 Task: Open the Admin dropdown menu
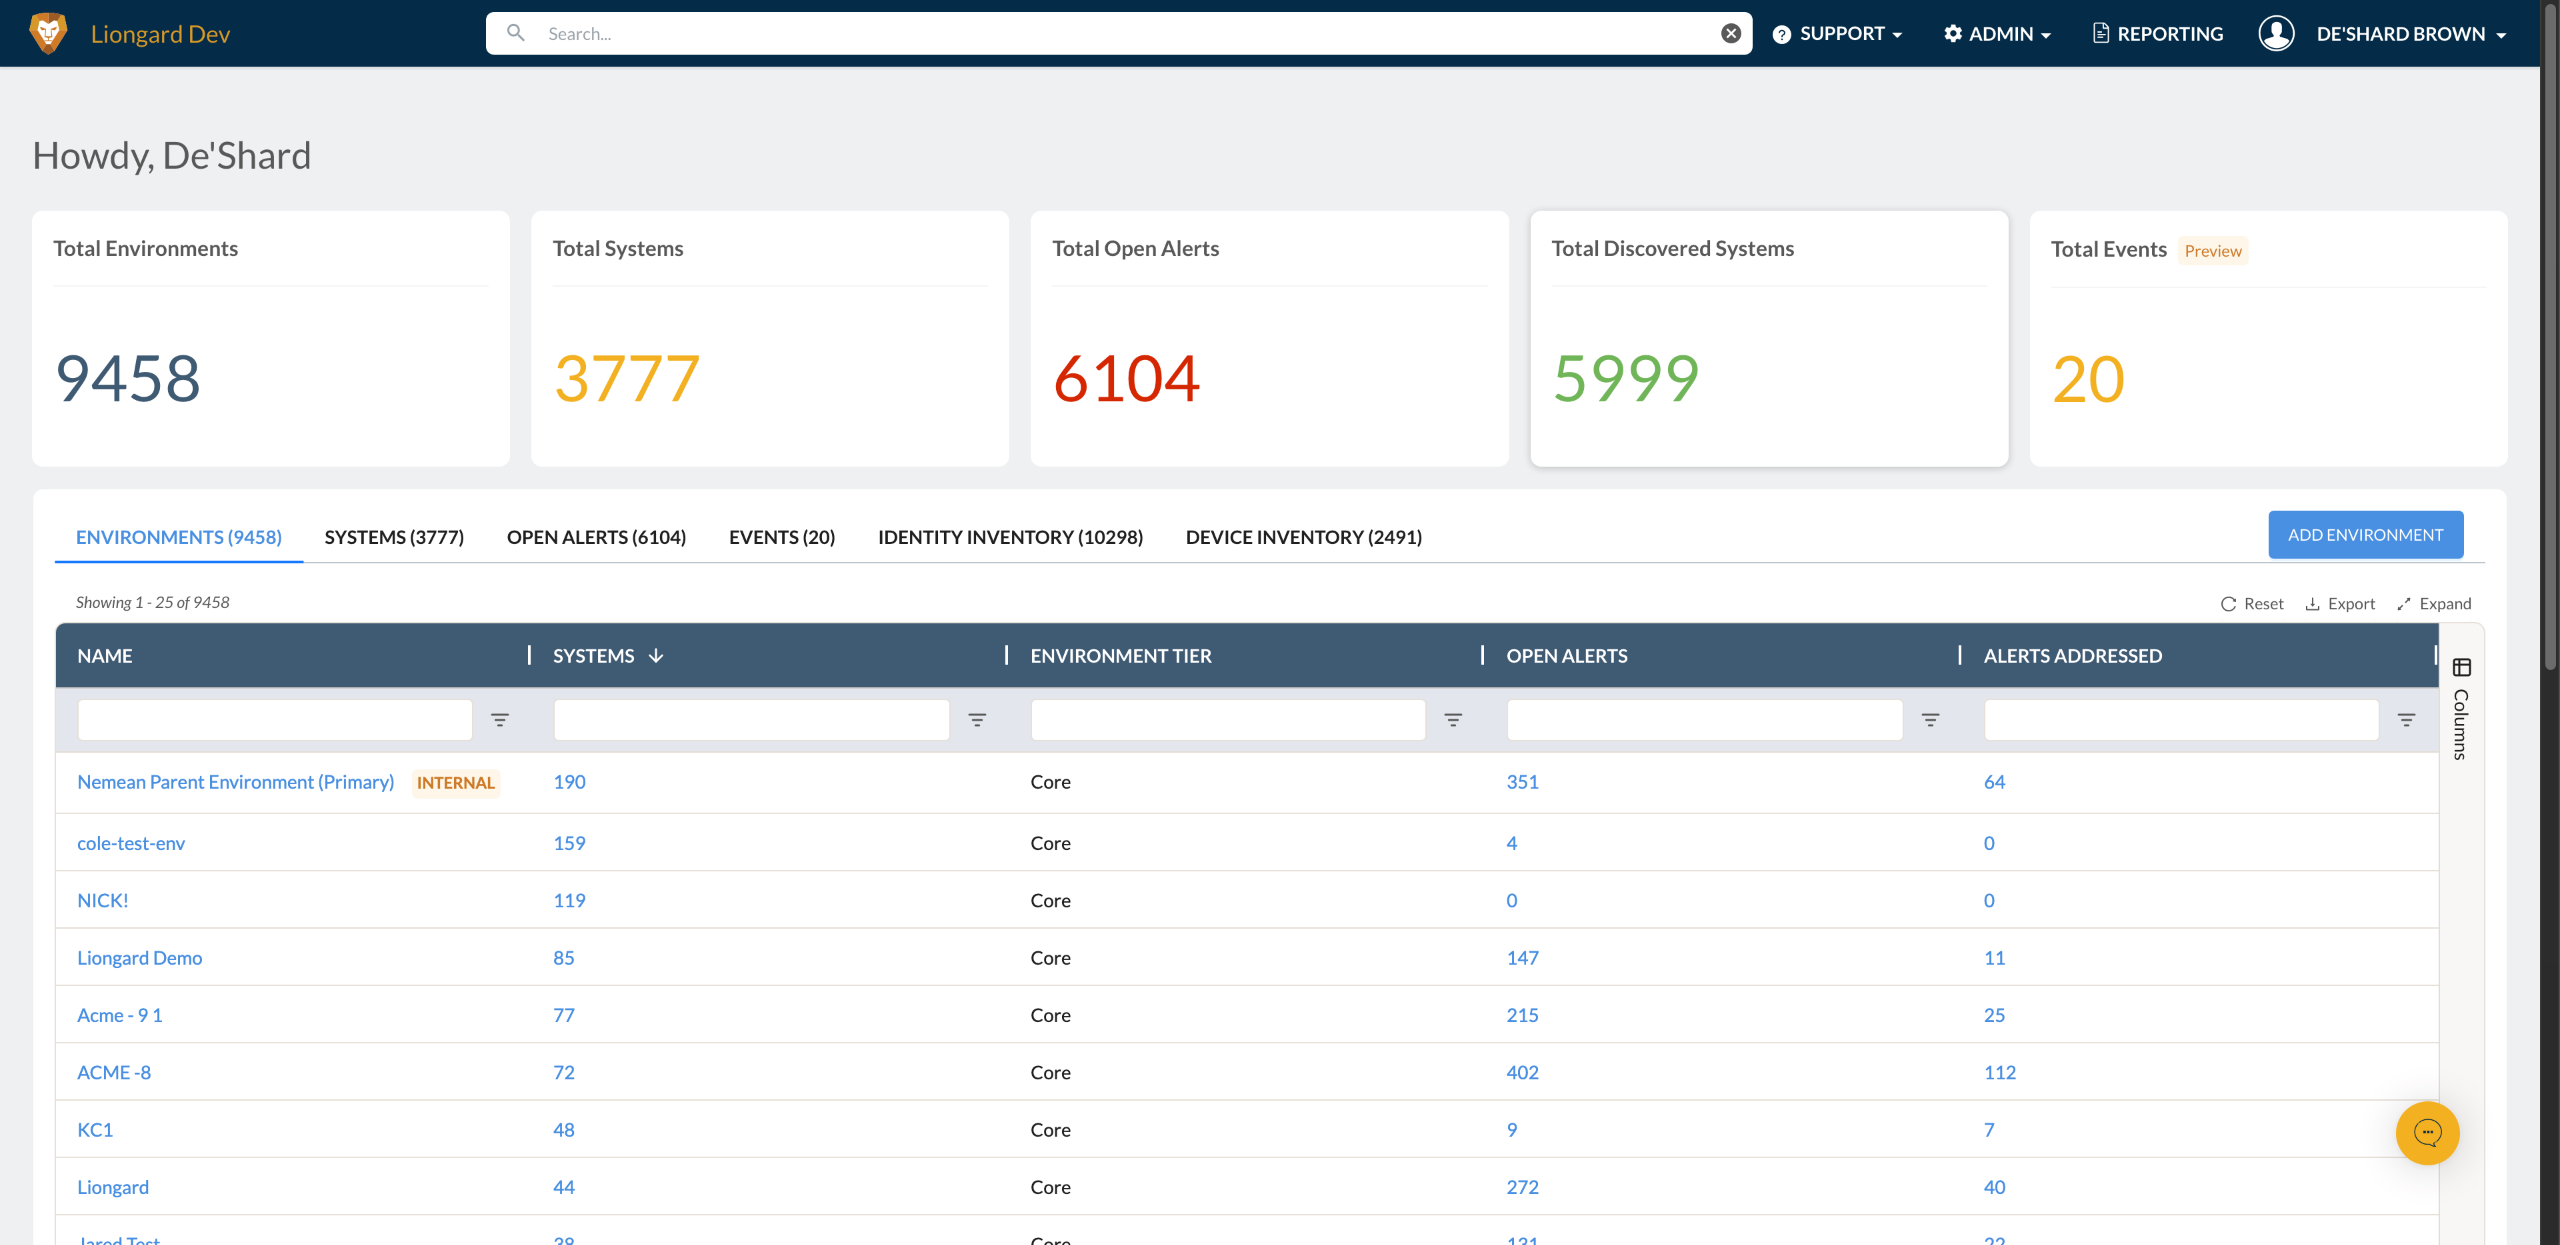(x=1997, y=34)
